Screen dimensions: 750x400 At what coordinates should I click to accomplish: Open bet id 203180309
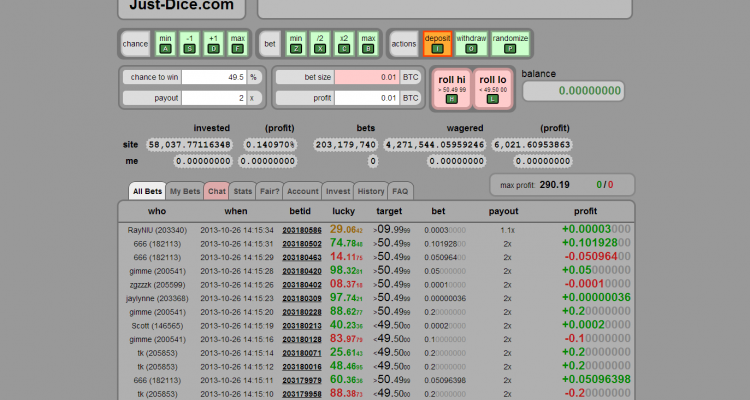coord(302,299)
